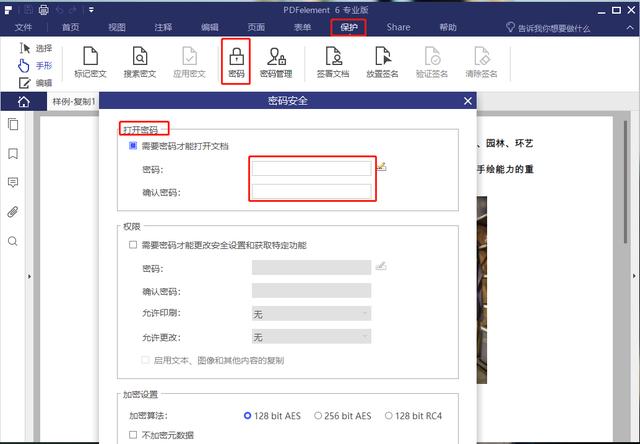Screen dimensions: 640x444
Task: Click the 签署文档 sign document icon
Action: [333, 62]
